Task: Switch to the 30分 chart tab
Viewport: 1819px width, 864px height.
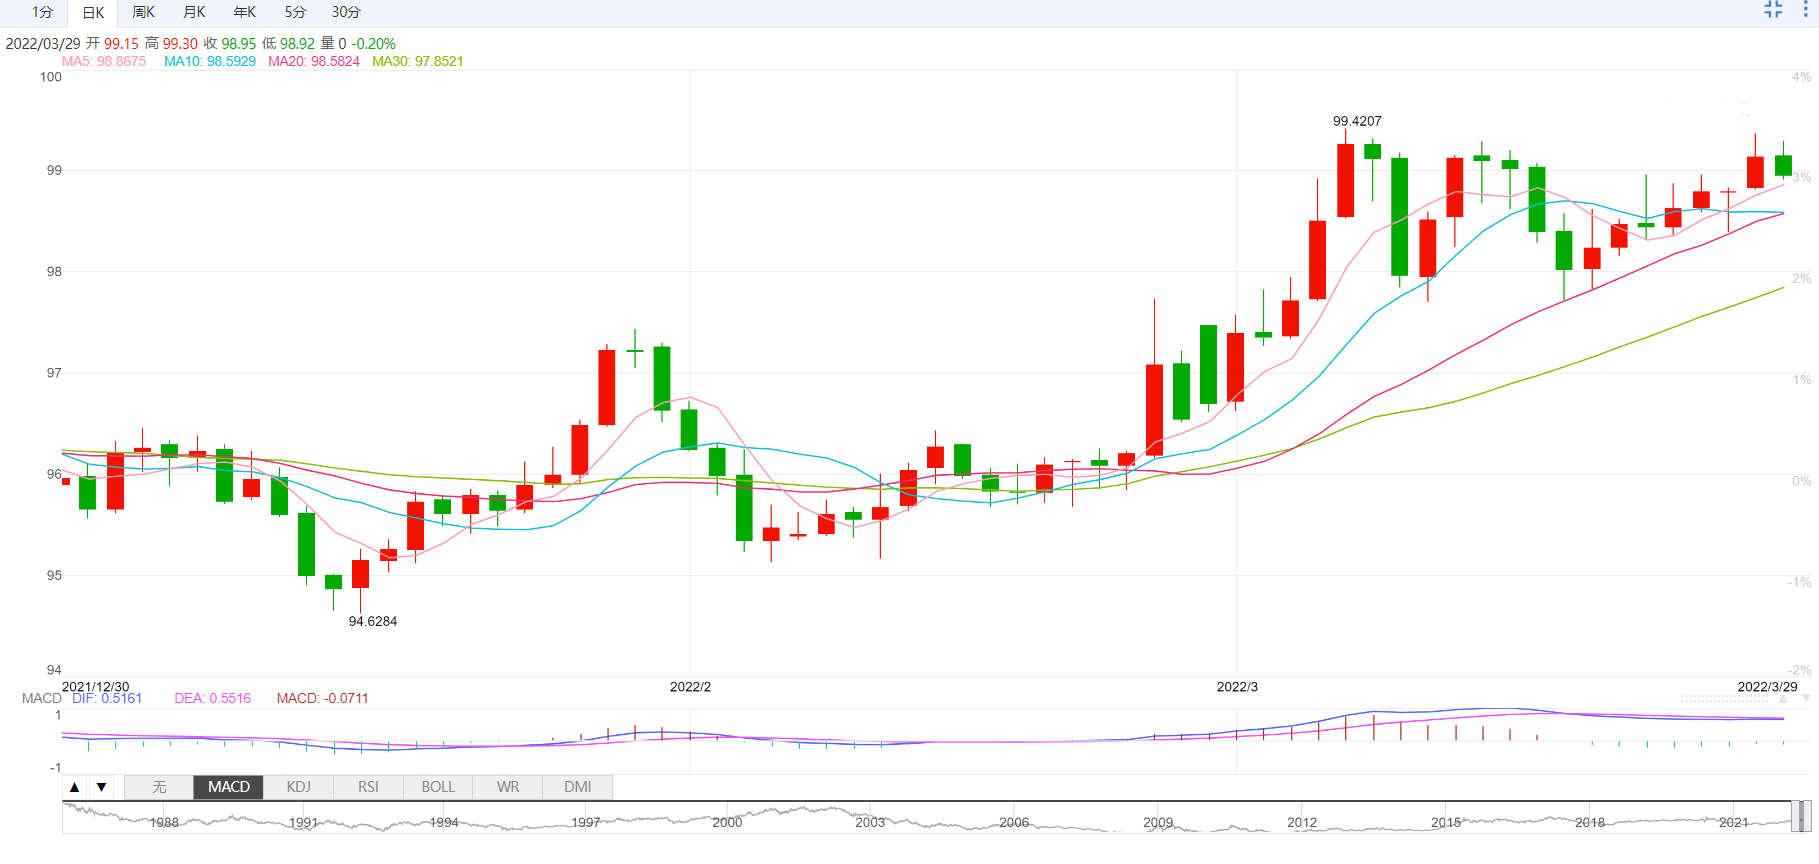Action: click(346, 12)
